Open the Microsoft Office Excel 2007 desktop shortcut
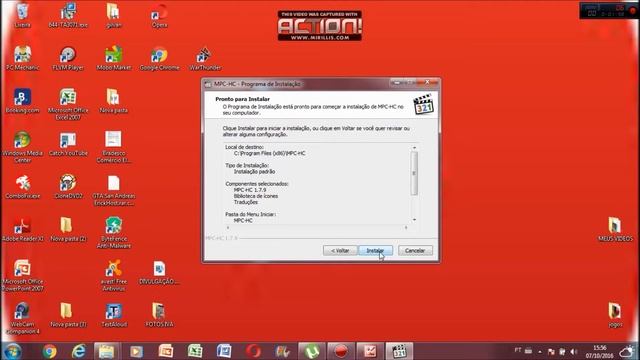 pyautogui.click(x=68, y=104)
